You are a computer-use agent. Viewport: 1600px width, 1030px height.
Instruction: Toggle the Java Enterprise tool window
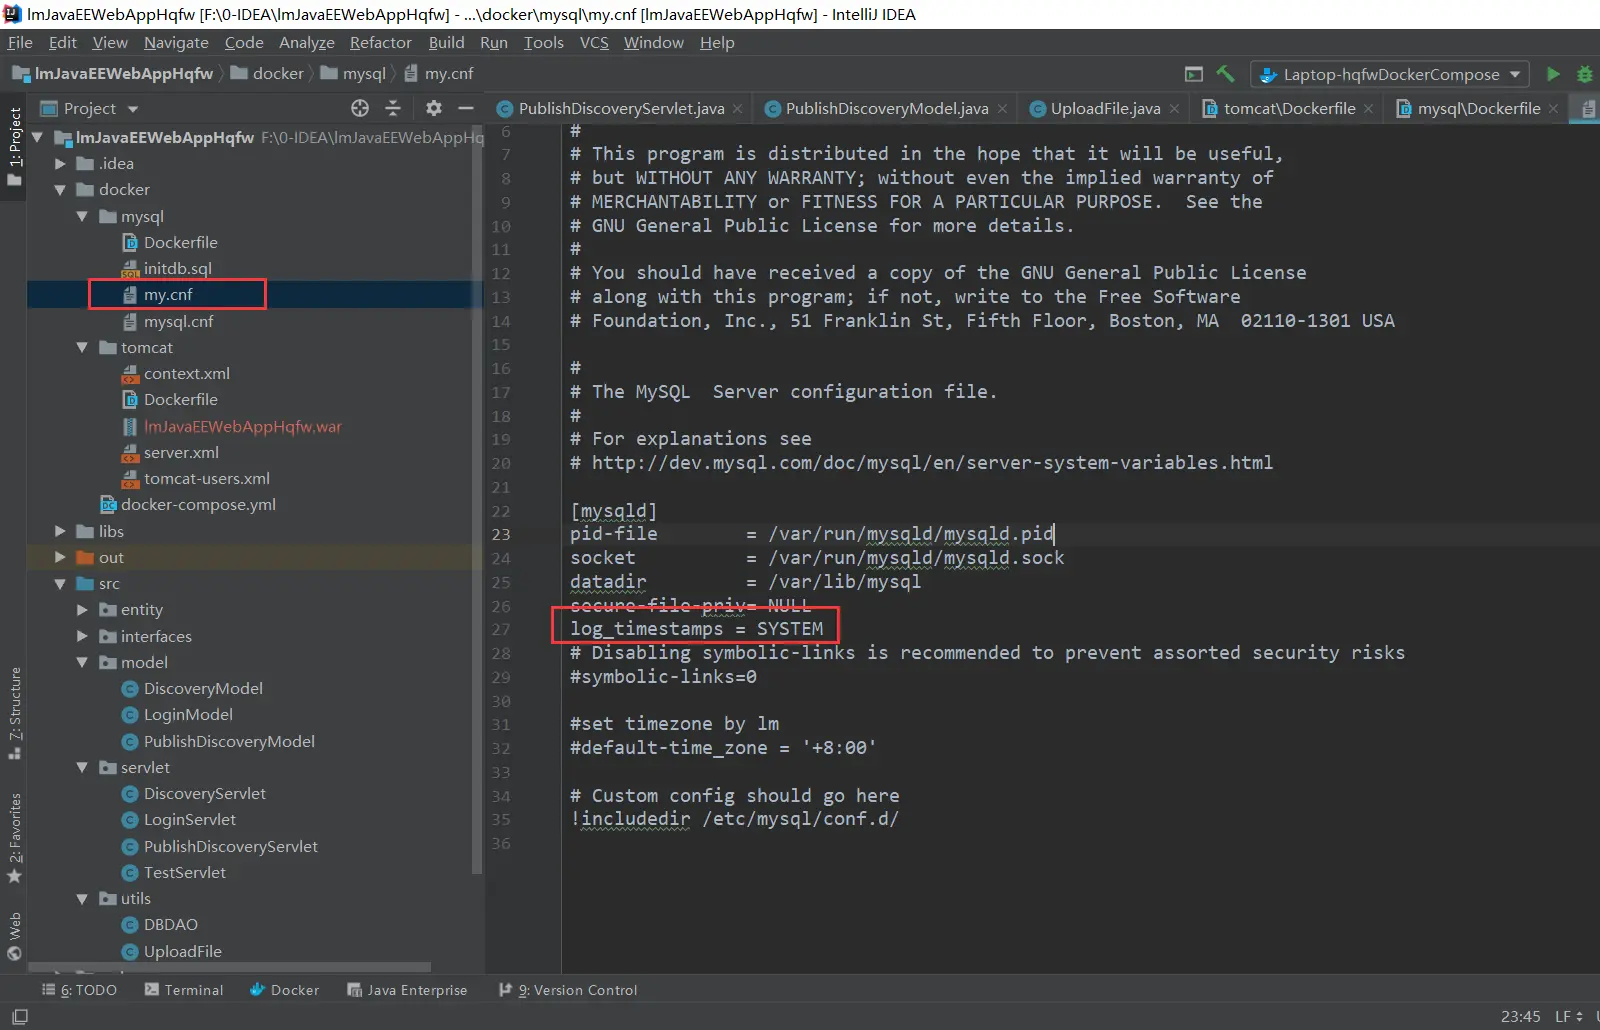click(x=407, y=990)
